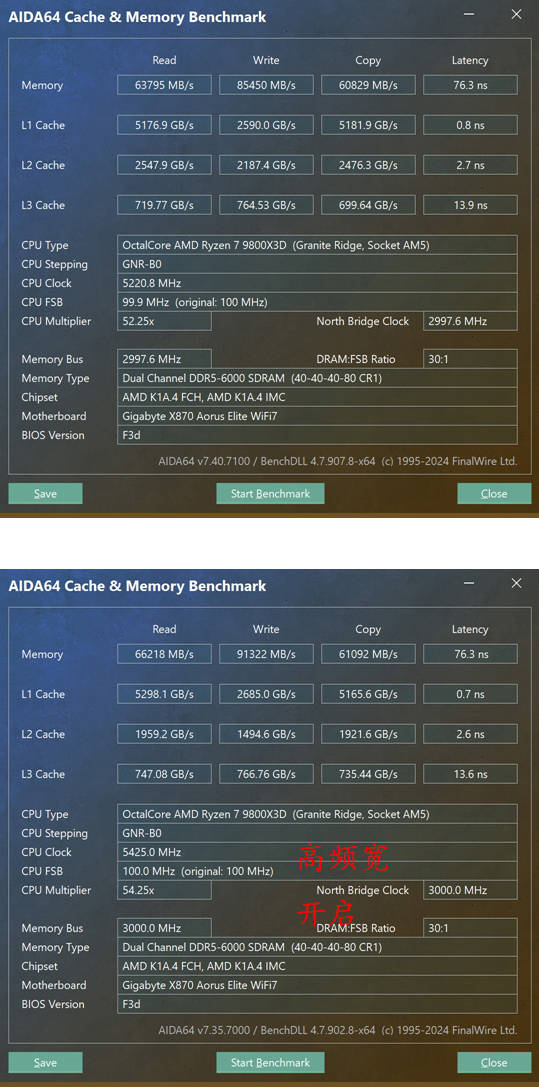
Task: Close button at bottom of lower AIDA64 window
Action: coord(494,1063)
